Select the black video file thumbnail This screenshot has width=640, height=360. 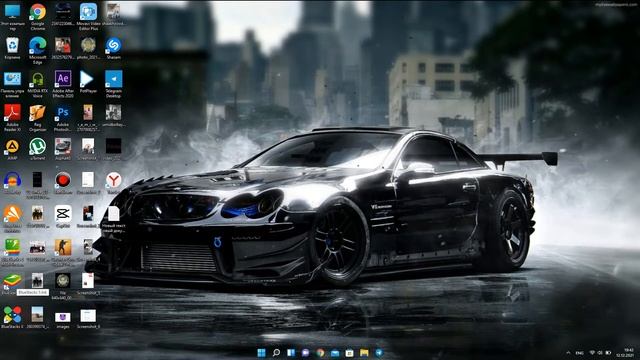point(113,146)
